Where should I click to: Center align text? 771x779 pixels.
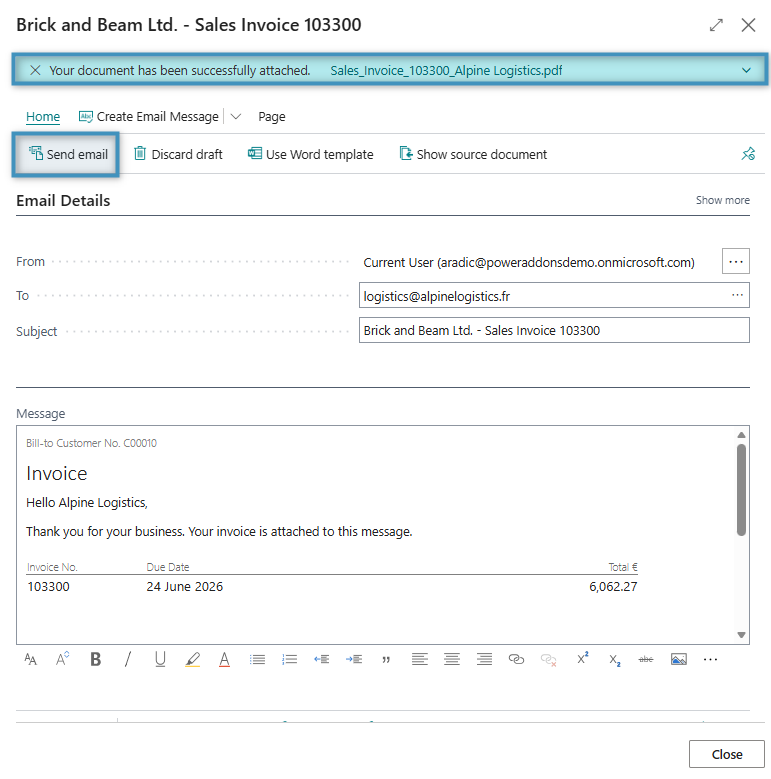tap(452, 659)
